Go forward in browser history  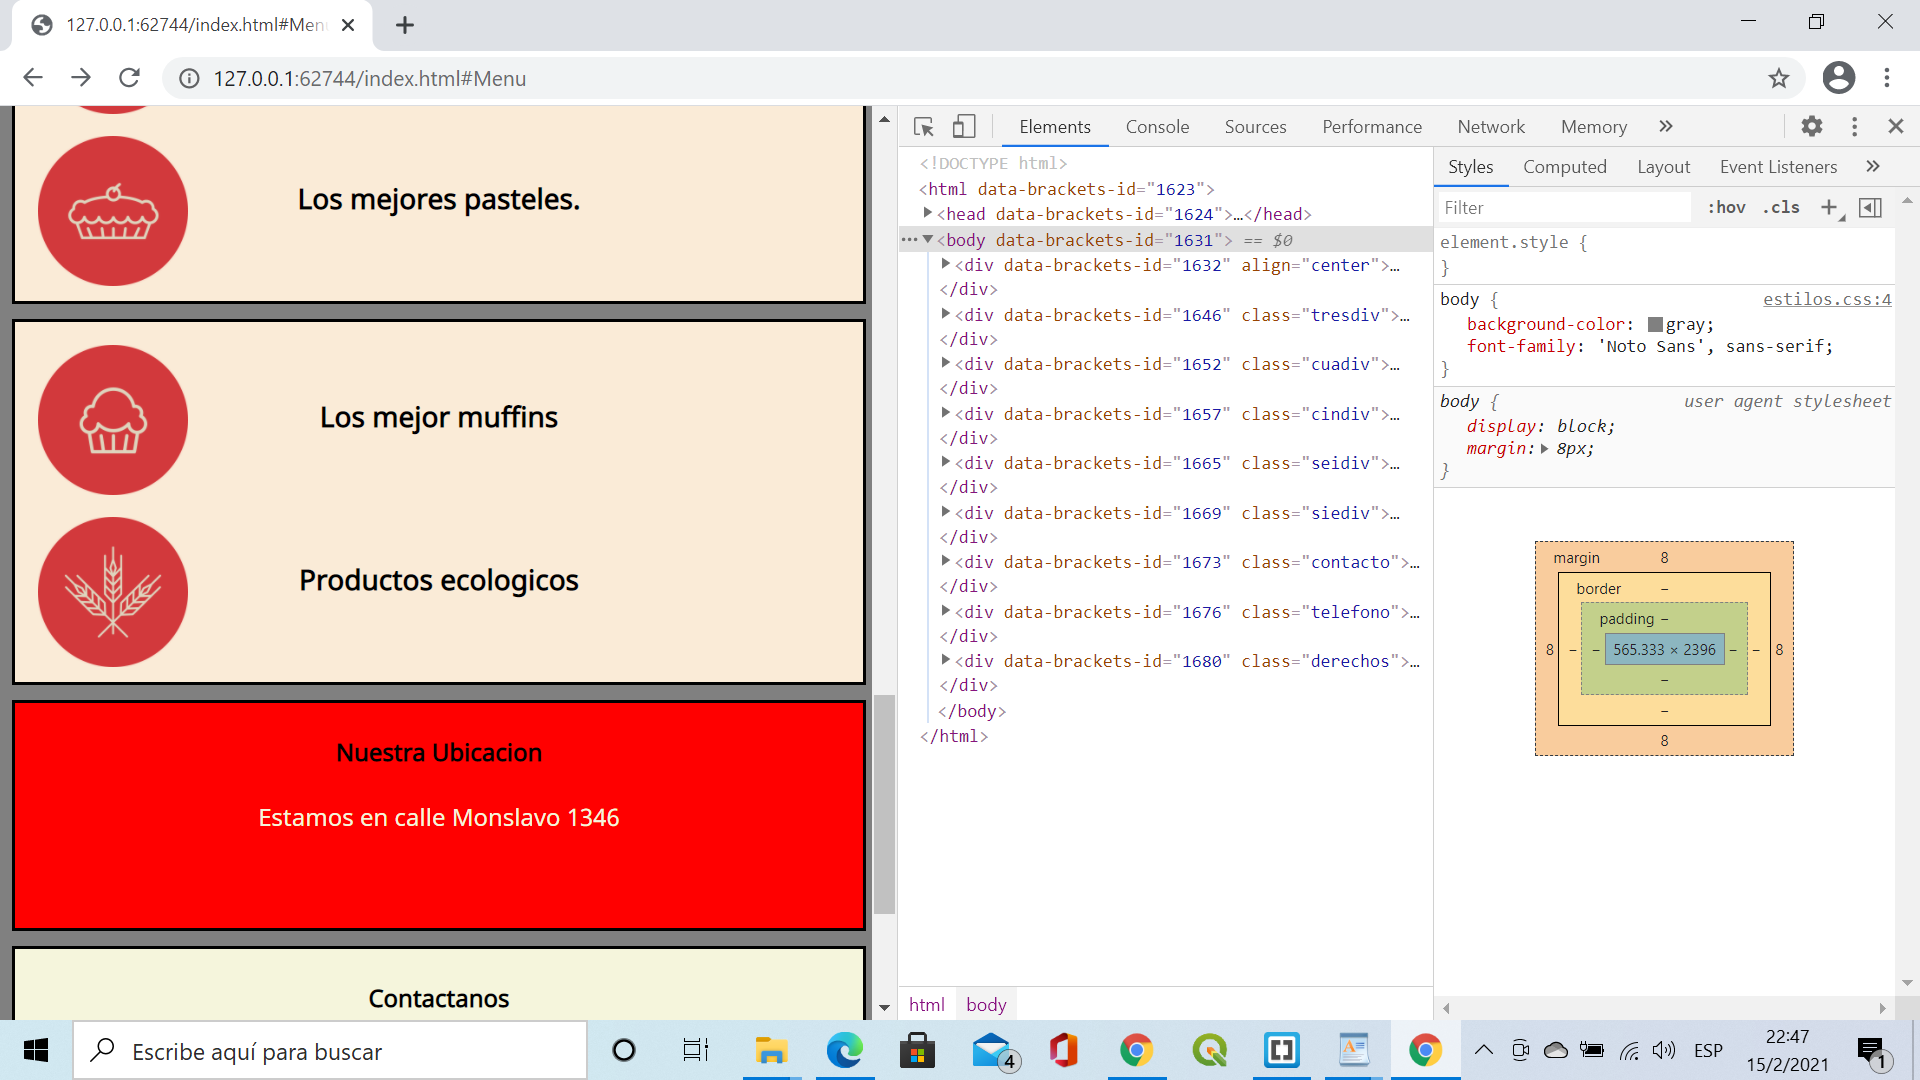81,78
